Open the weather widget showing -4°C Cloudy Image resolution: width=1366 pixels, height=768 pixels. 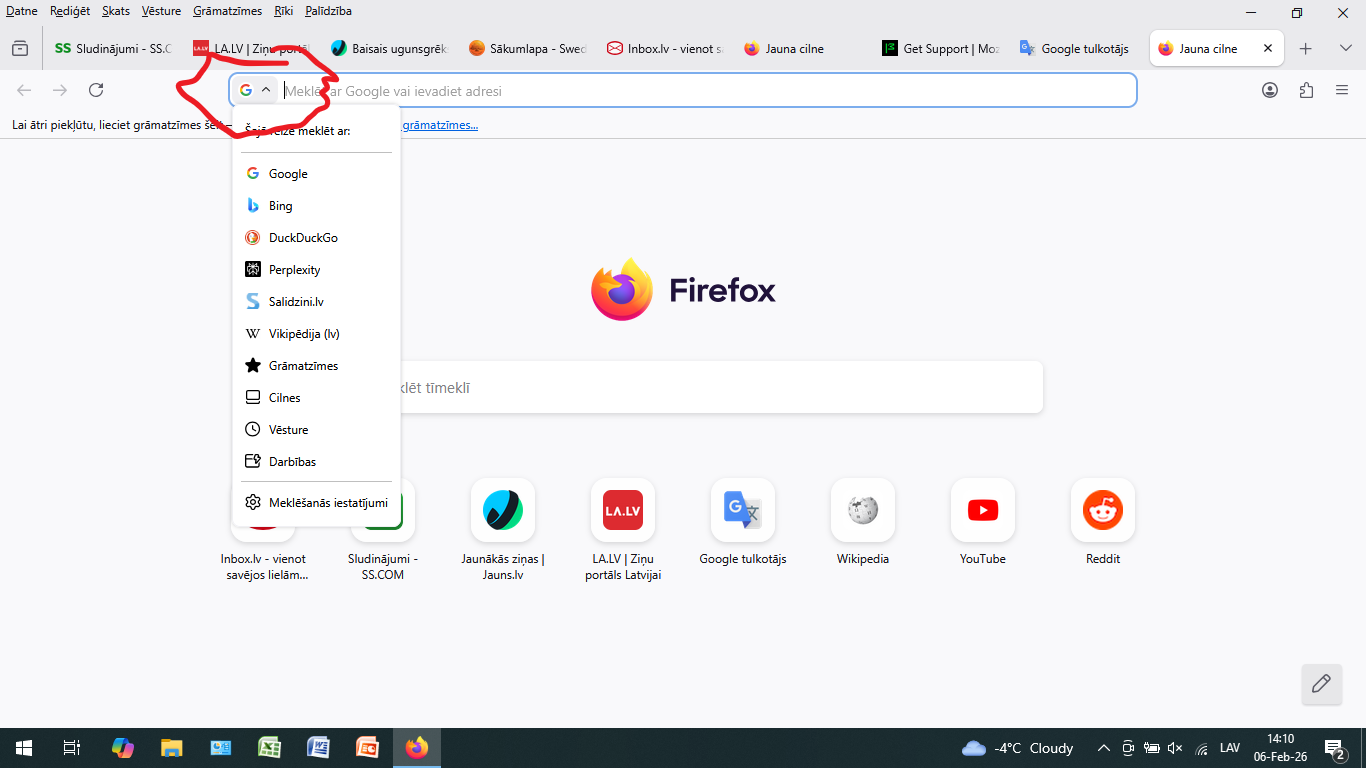[x=1018, y=748]
